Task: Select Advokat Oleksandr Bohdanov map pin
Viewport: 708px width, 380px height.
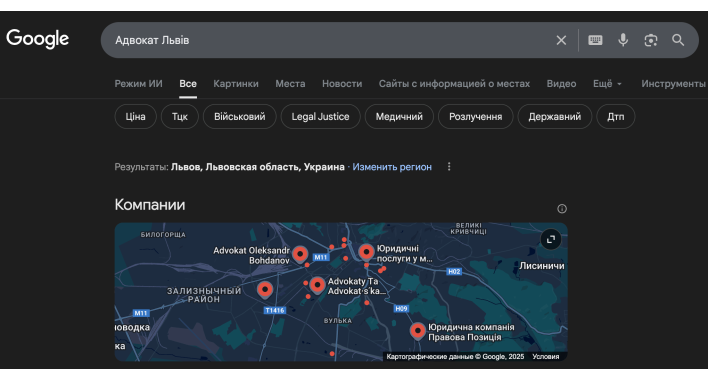Action: tap(300, 254)
